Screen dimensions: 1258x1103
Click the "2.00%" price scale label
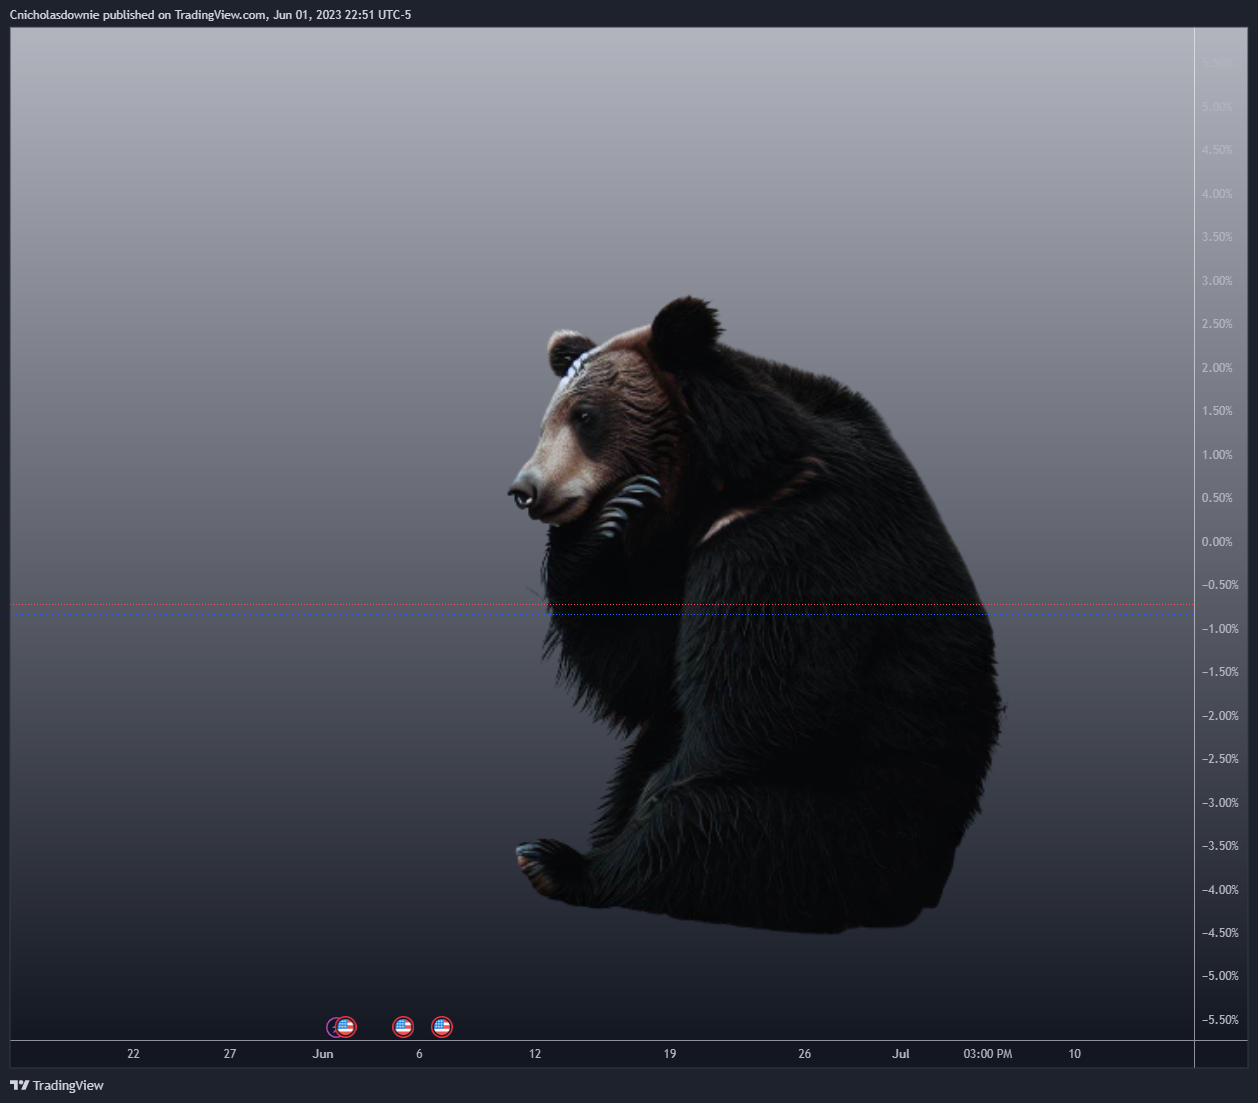click(x=1217, y=368)
